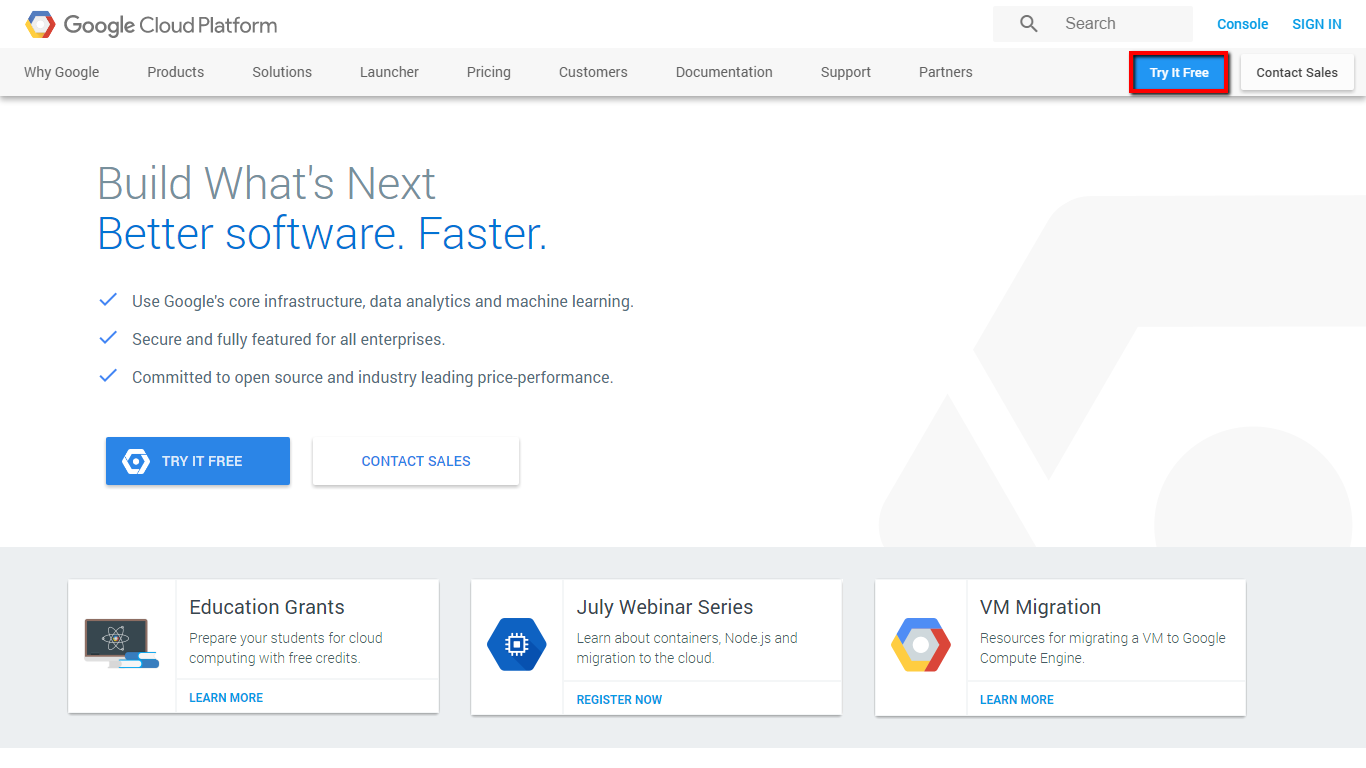Click REGISTER NOW for July Webinar Series

(619, 700)
